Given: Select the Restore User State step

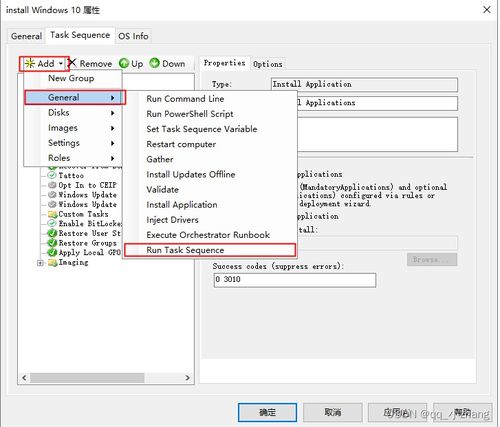Looking at the screenshot, I should tap(90, 233).
